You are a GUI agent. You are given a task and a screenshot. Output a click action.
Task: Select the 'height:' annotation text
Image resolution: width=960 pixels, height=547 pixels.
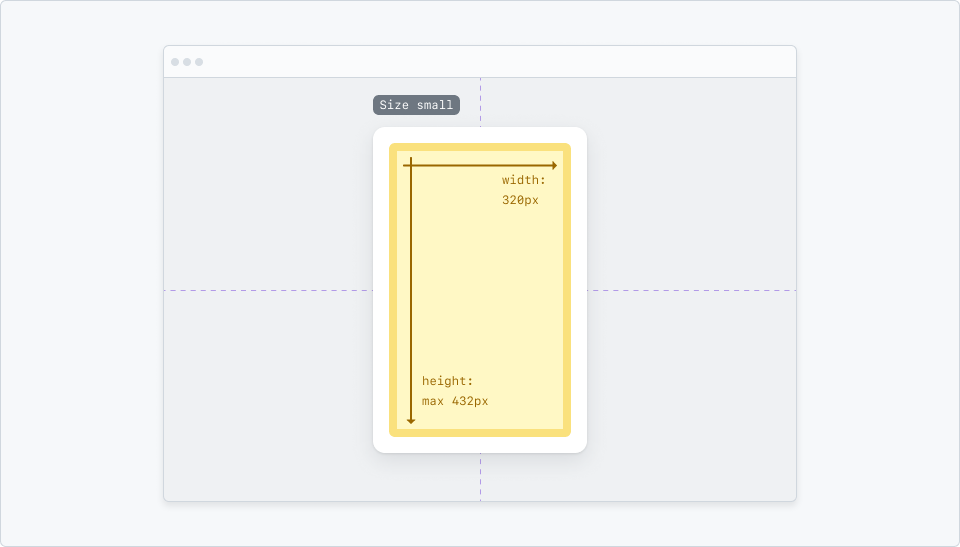[x=448, y=381]
